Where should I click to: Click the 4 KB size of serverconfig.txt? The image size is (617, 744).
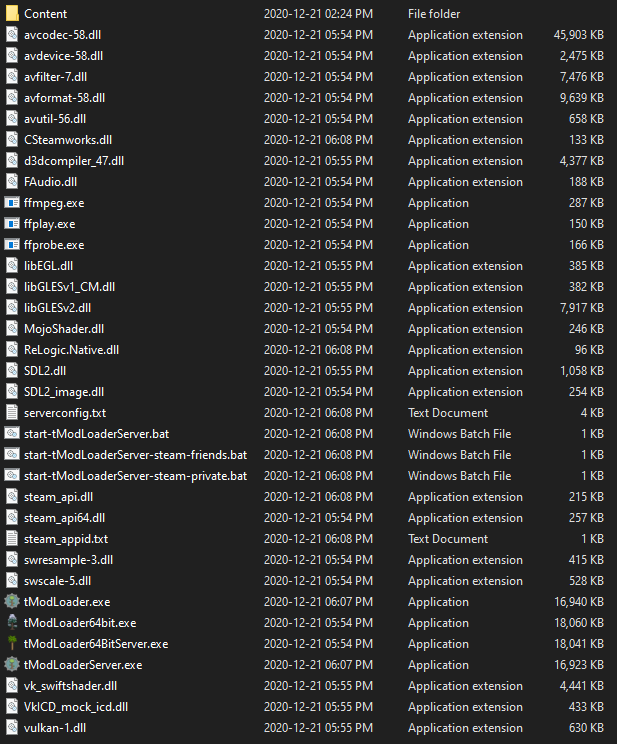coord(592,413)
